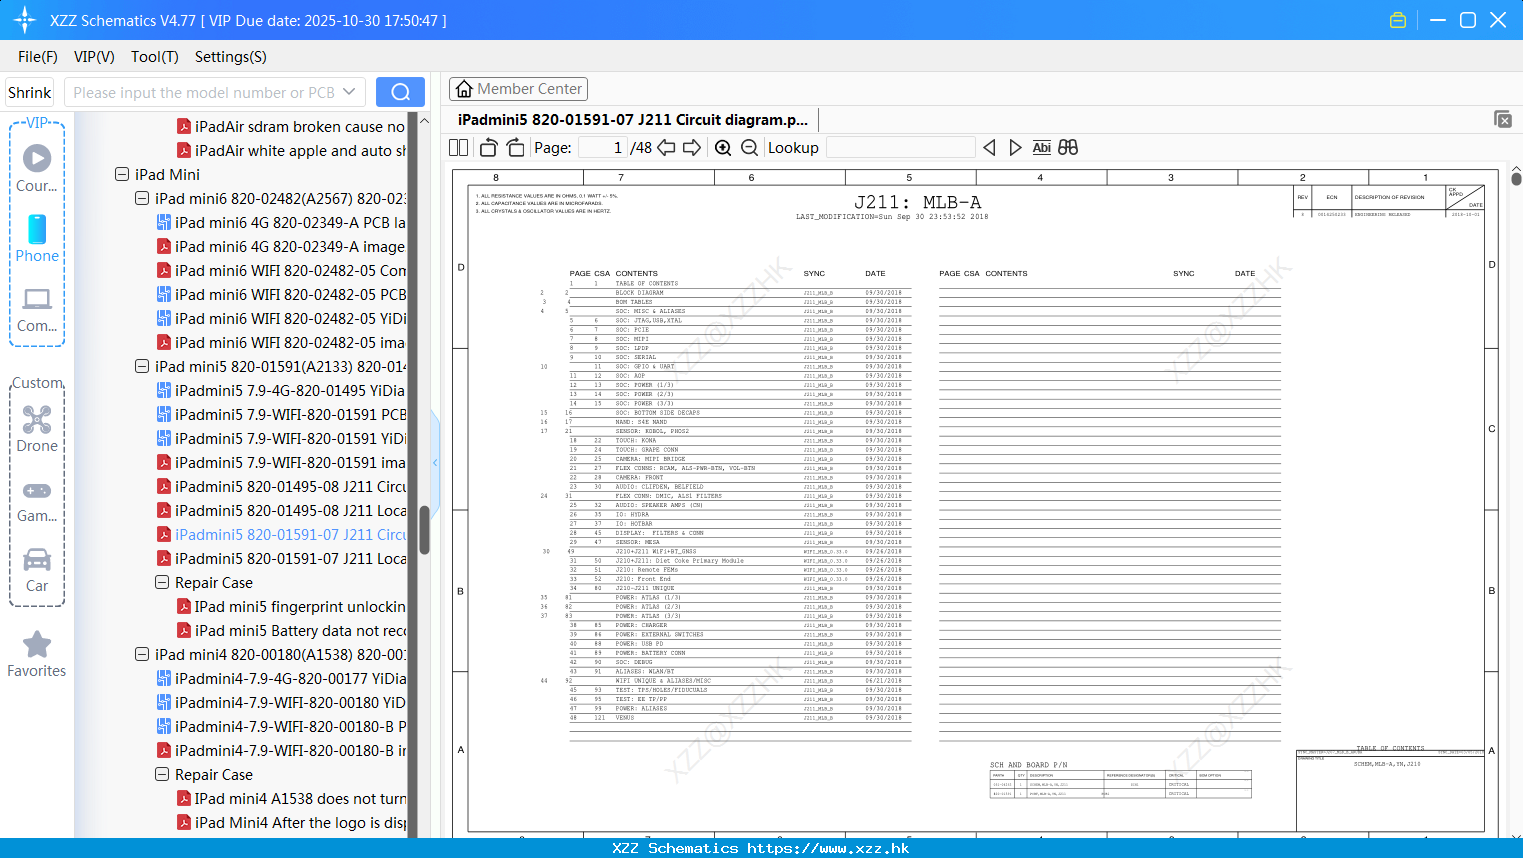Screen dimensions: 1523x858
Task: Open iPad mini5 fingerprint unlocking case
Action: click(x=291, y=606)
